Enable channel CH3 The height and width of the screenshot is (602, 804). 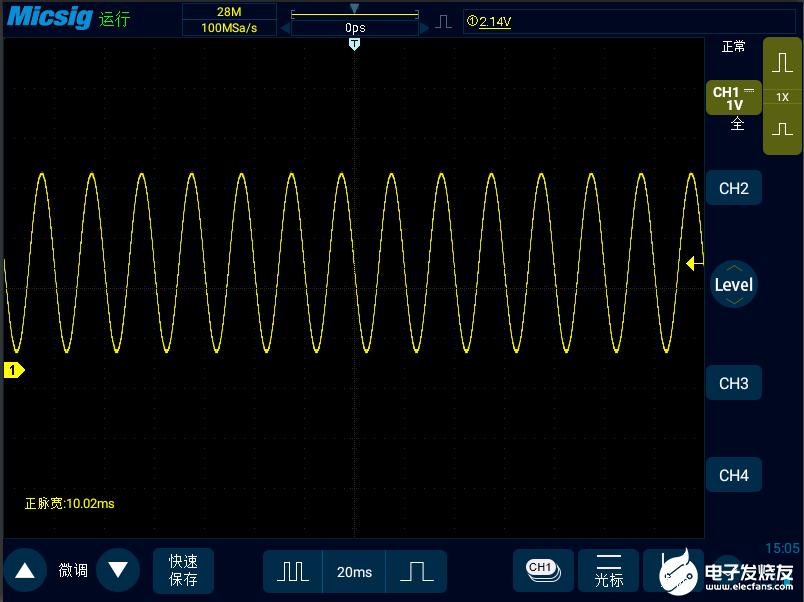[734, 383]
